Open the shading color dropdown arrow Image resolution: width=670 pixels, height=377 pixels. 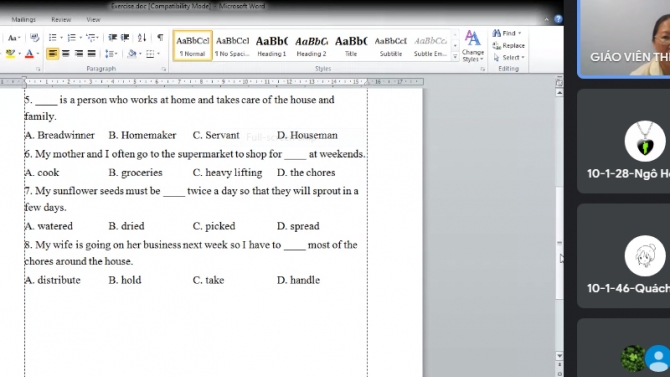140,54
